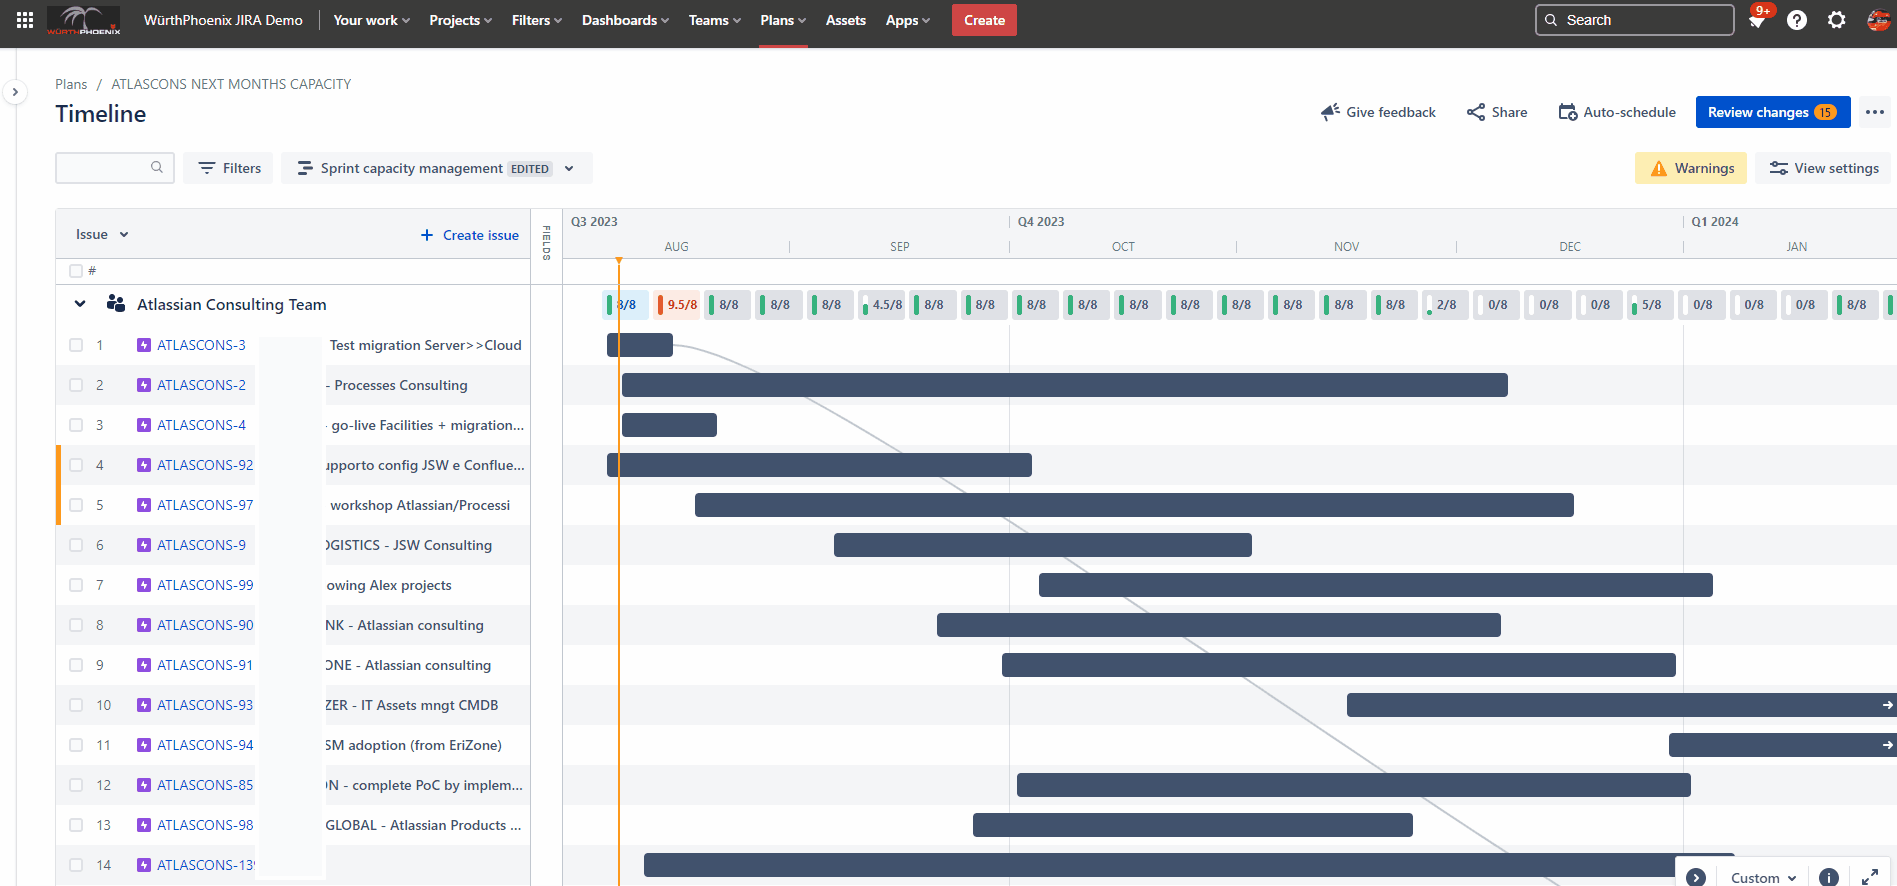Click the WürthPhoenix logo
1897x886 pixels.
click(x=84, y=20)
